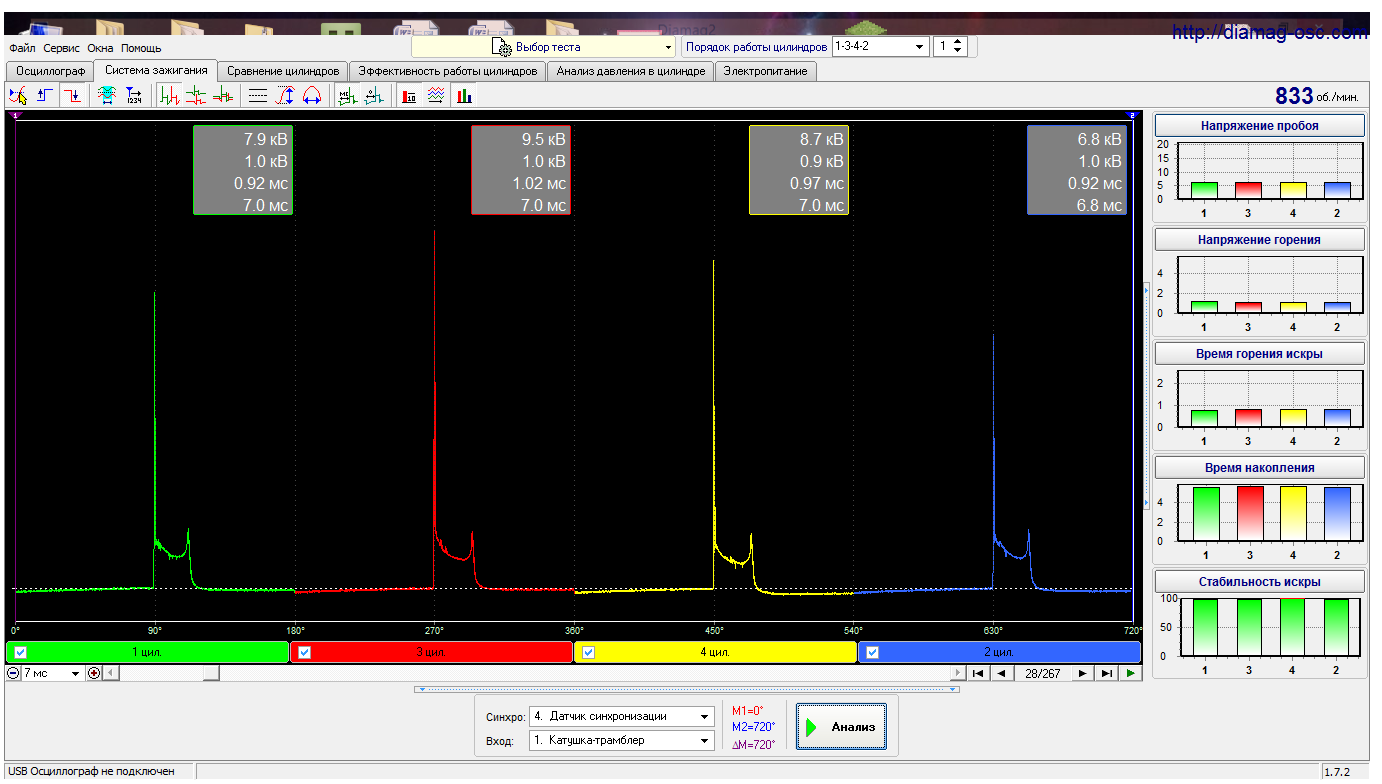Select the stacked cylinders display icon
This screenshot has height=784, width=1382.
click(197, 96)
